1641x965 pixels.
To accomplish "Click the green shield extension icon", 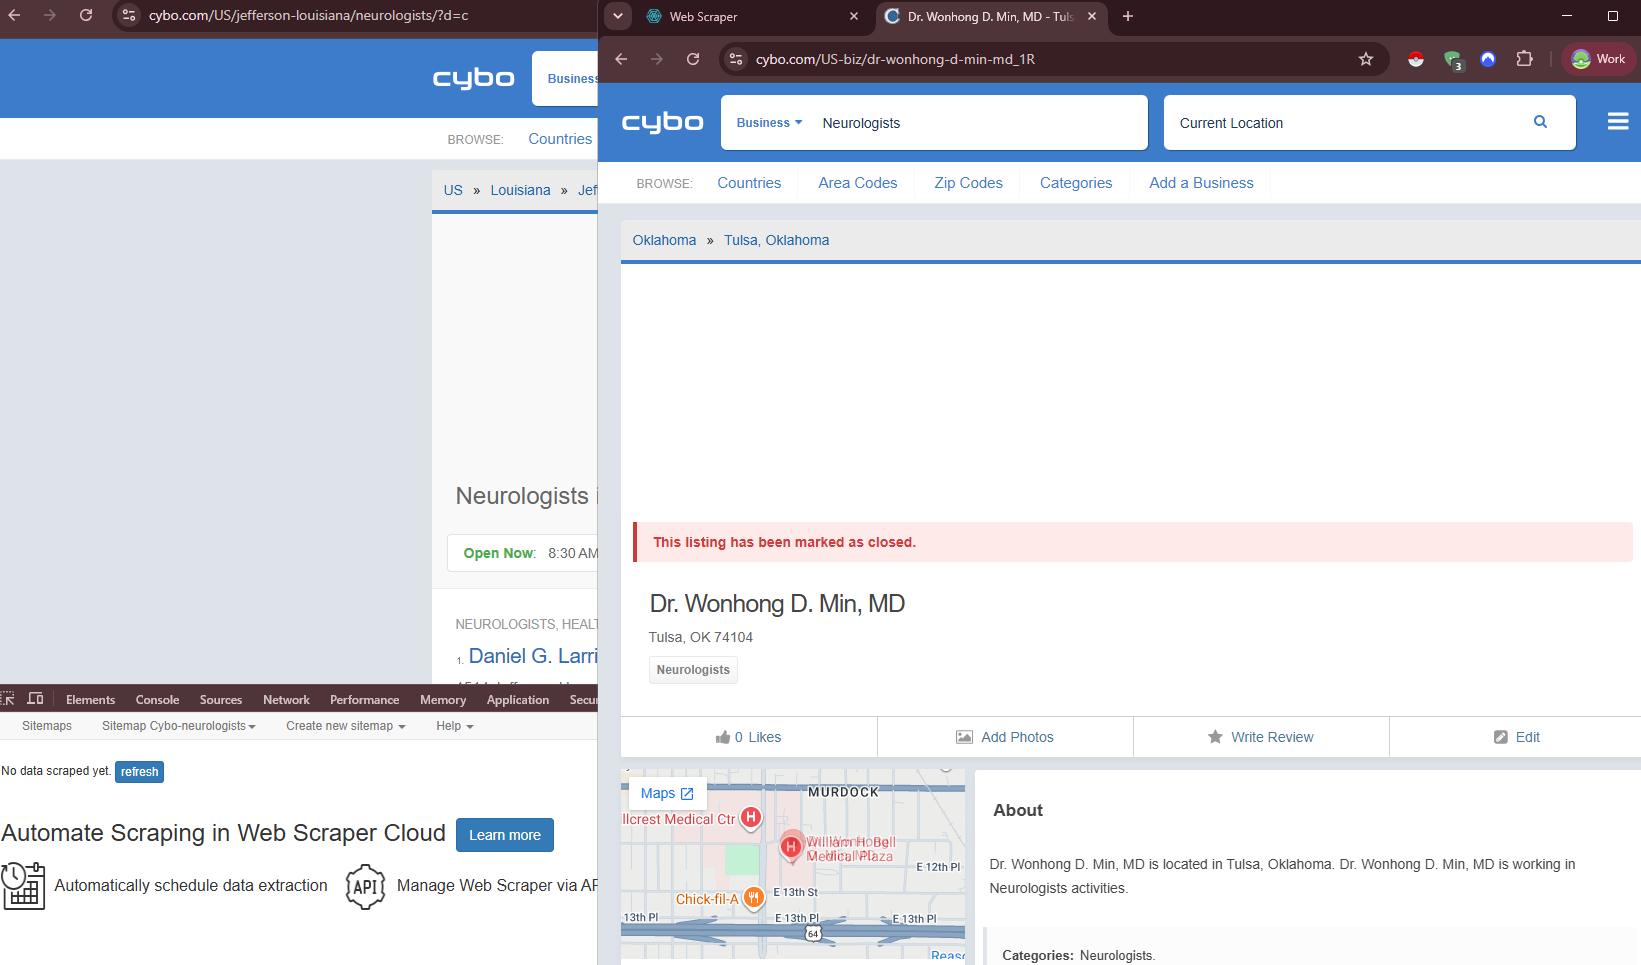I will click(x=1453, y=60).
